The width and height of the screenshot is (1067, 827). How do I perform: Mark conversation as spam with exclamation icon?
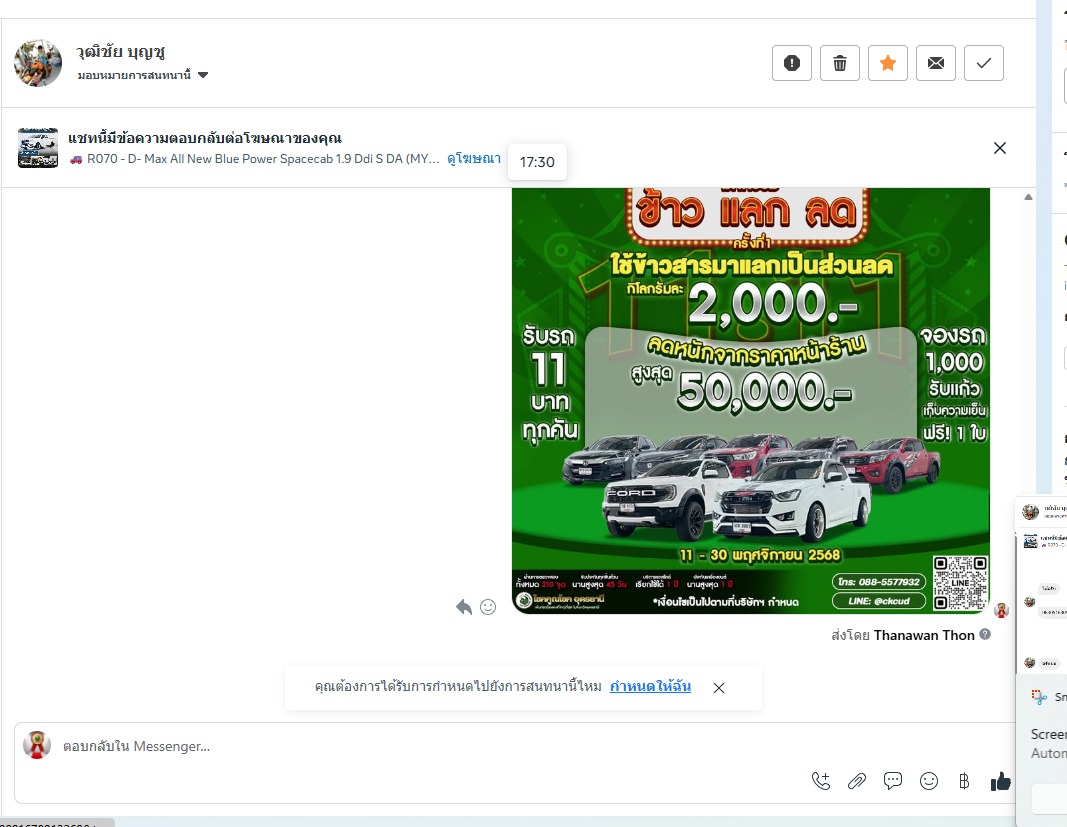point(791,63)
